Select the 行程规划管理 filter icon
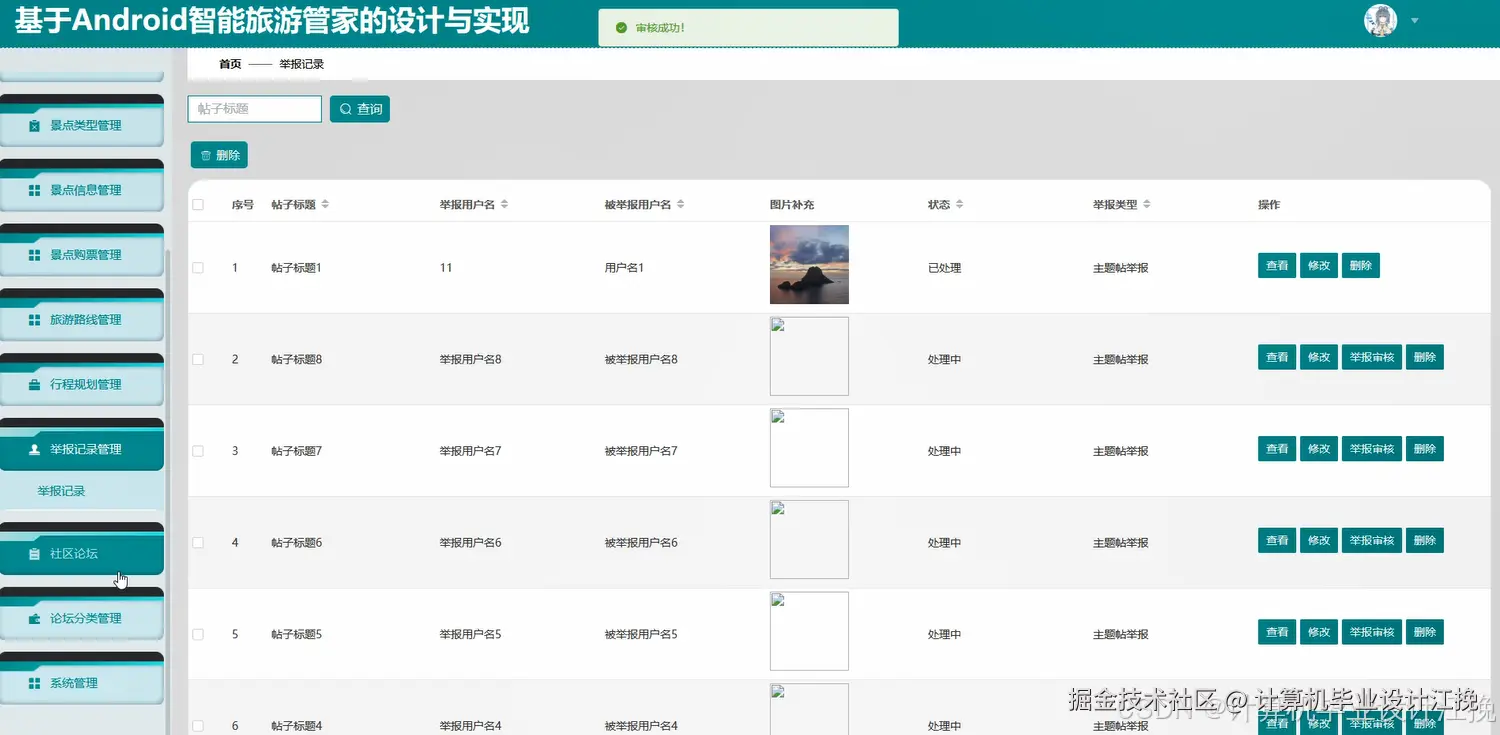The width and height of the screenshot is (1500, 735). 36,384
